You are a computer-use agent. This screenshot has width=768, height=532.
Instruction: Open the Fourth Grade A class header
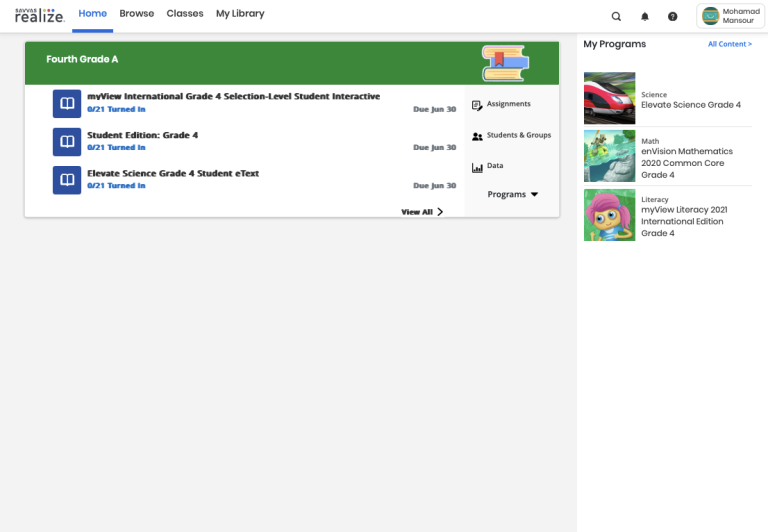(x=82, y=59)
